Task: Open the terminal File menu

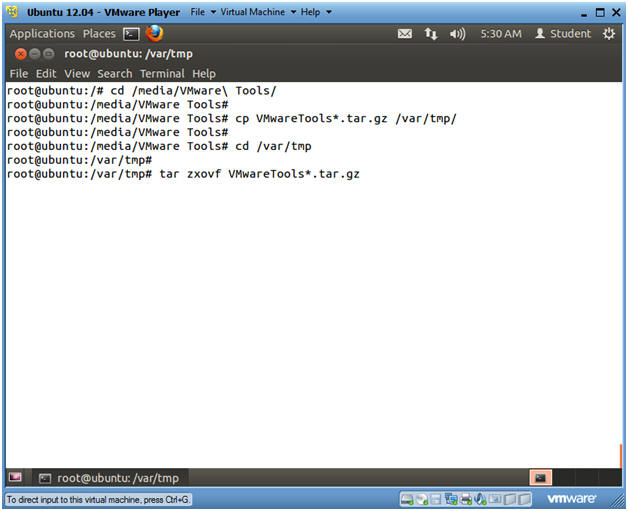Action: coord(19,74)
